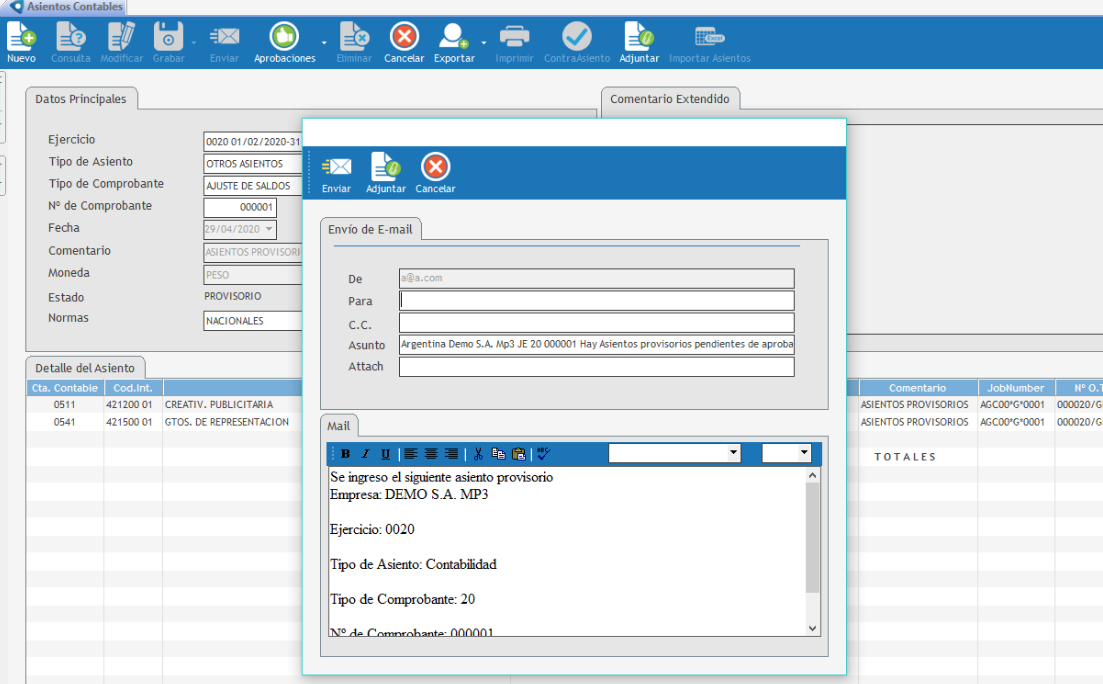Run the spell check icon in Mail toolbar
Screen dimensions: 1103x684
pyautogui.click(x=543, y=454)
